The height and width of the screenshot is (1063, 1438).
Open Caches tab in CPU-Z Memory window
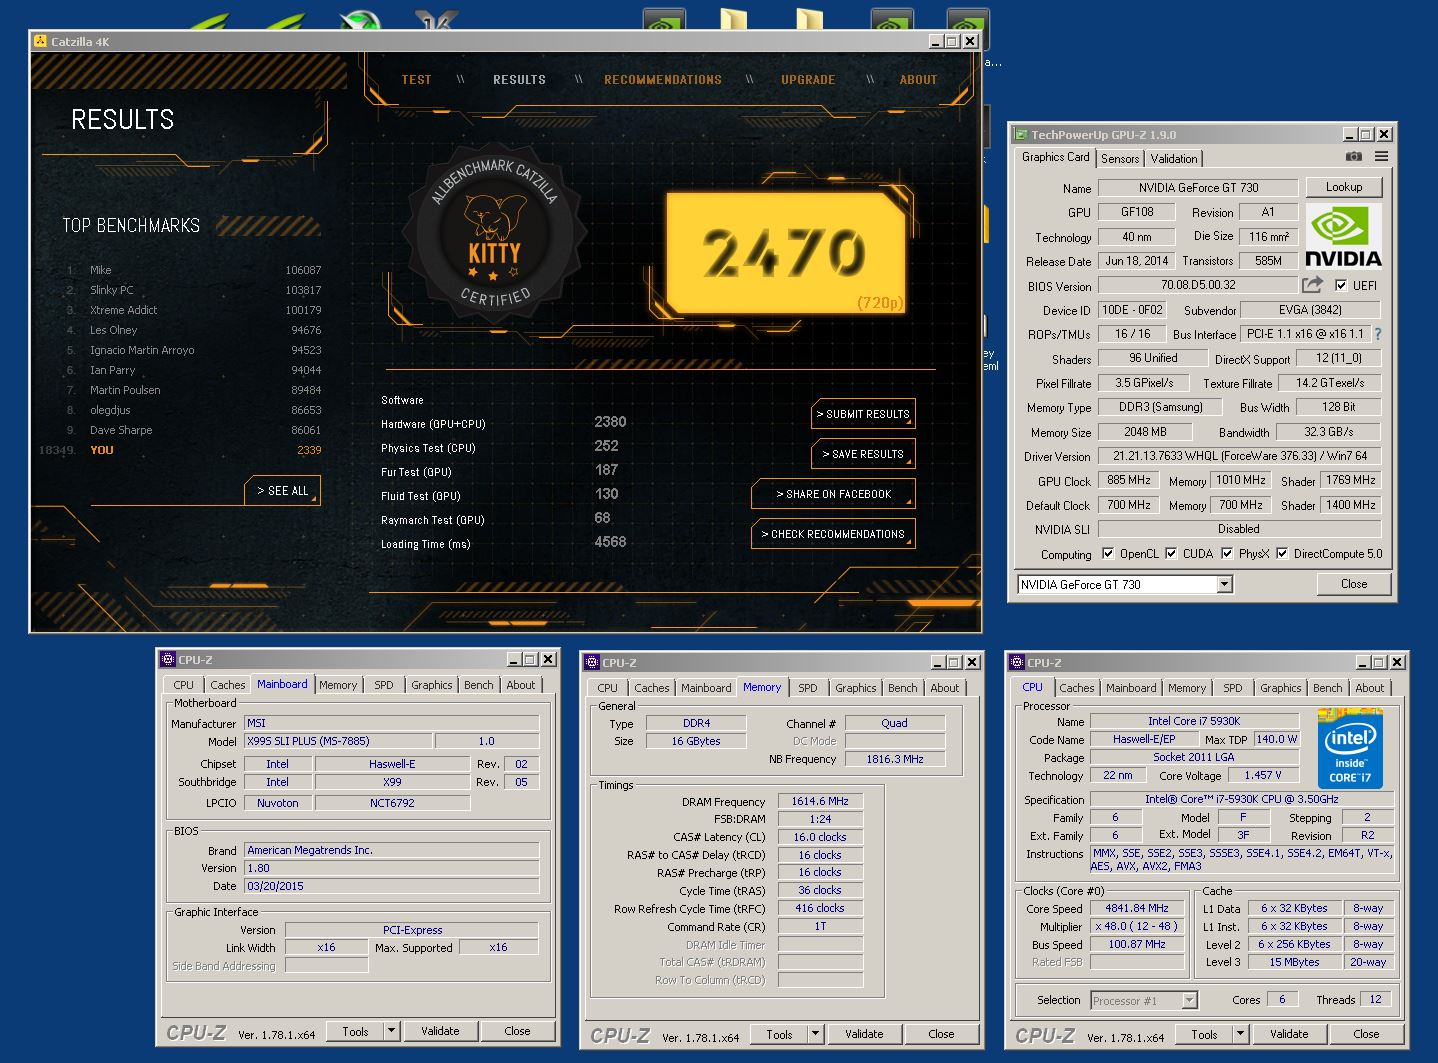(652, 688)
